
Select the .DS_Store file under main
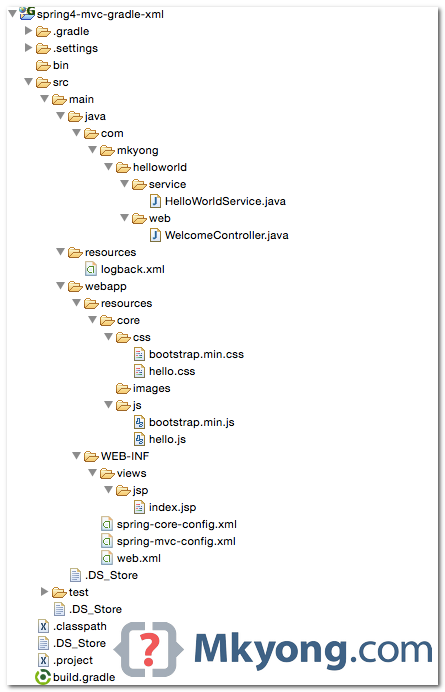[111, 575]
